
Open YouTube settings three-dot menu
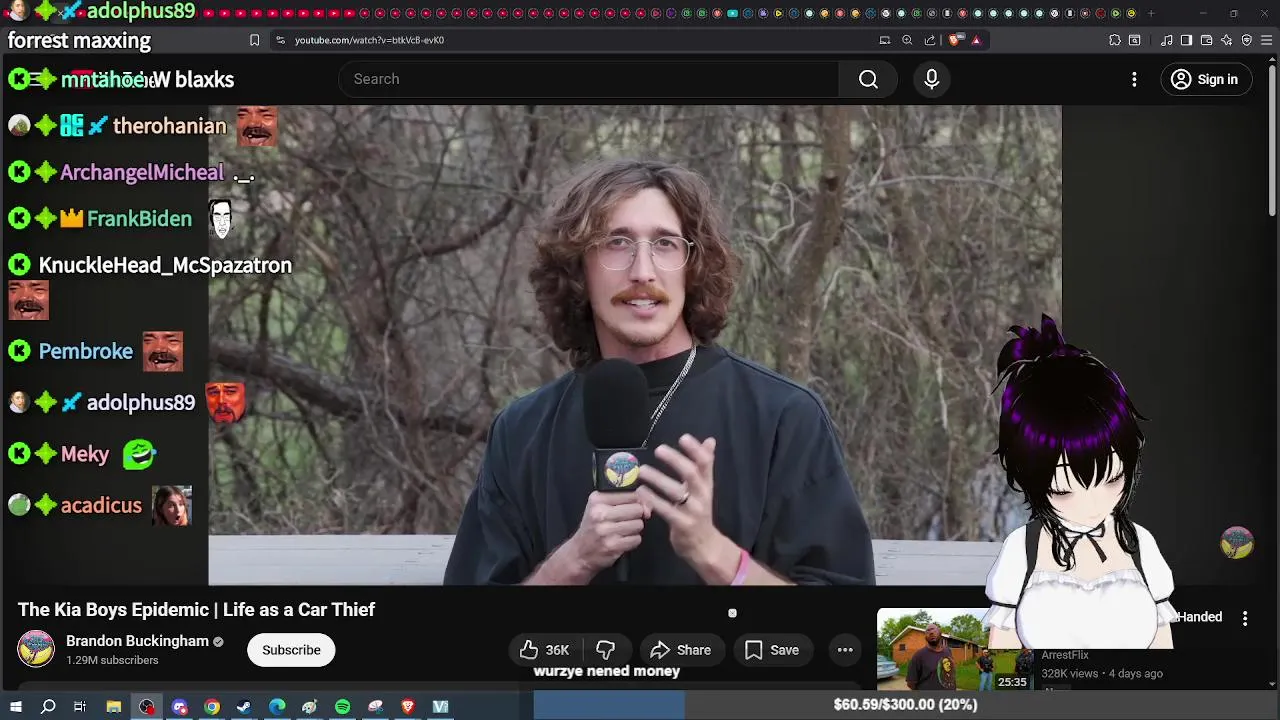point(1134,79)
